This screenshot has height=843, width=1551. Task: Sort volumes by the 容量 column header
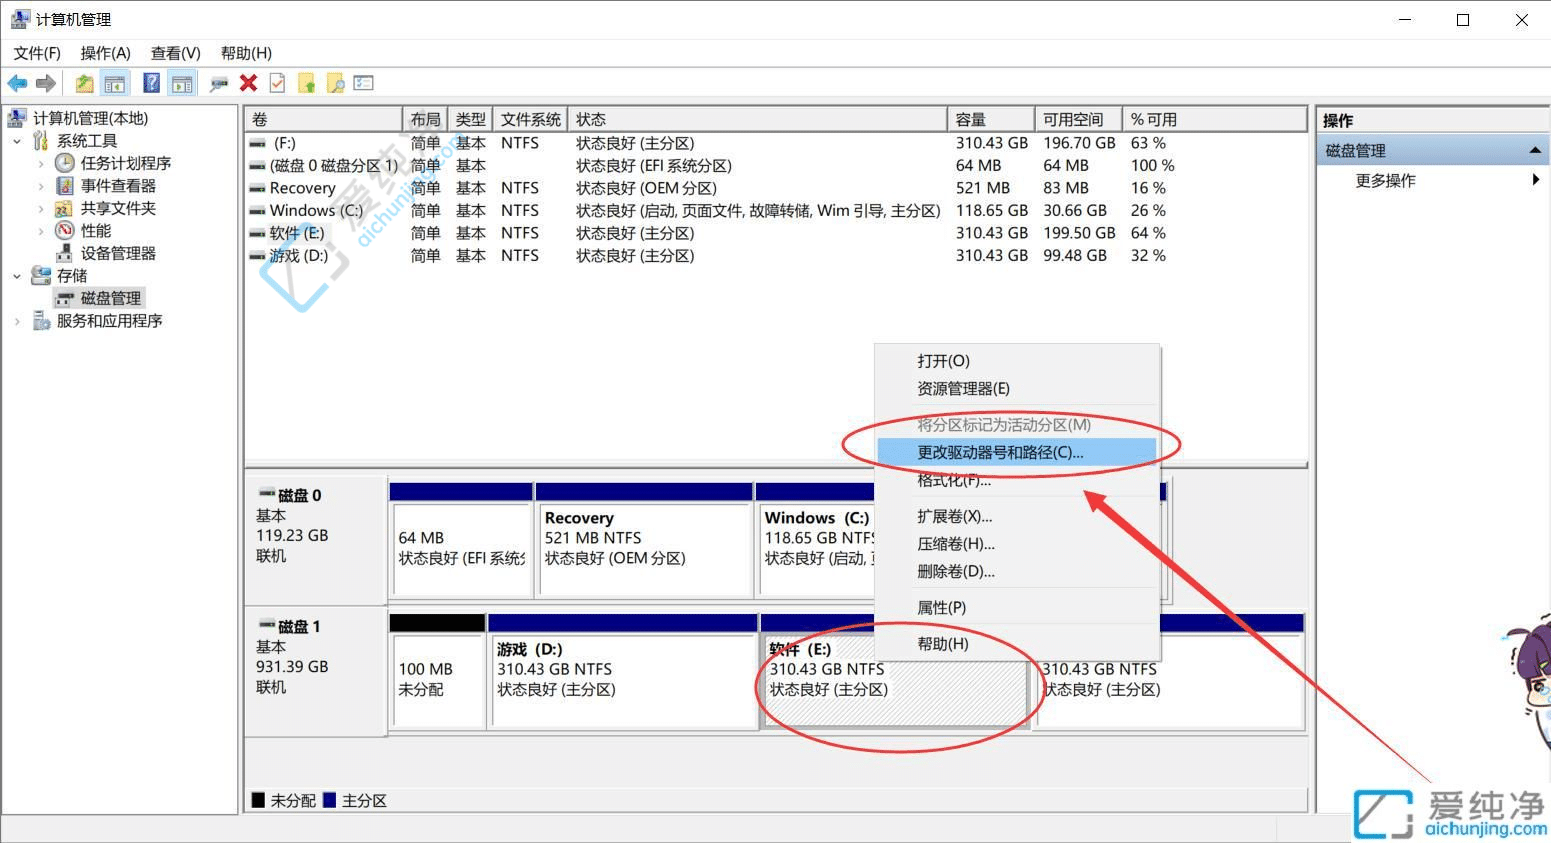tap(988, 119)
